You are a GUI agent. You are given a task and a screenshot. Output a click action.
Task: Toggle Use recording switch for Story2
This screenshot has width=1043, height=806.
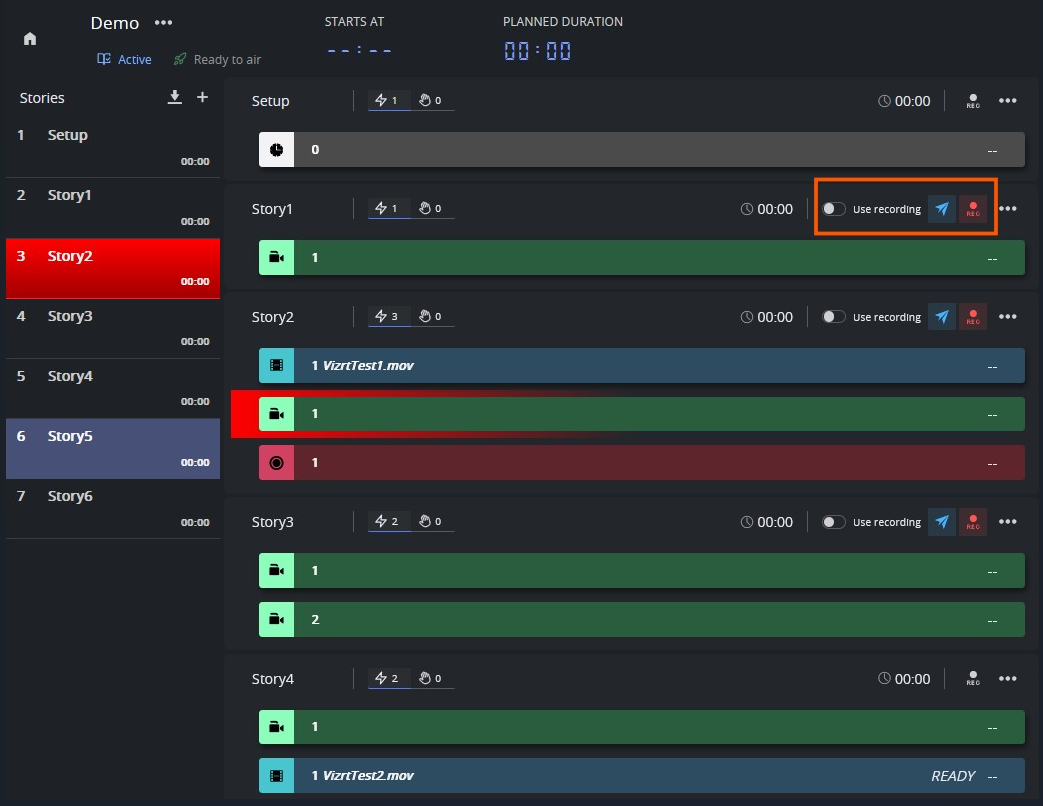pyautogui.click(x=834, y=317)
